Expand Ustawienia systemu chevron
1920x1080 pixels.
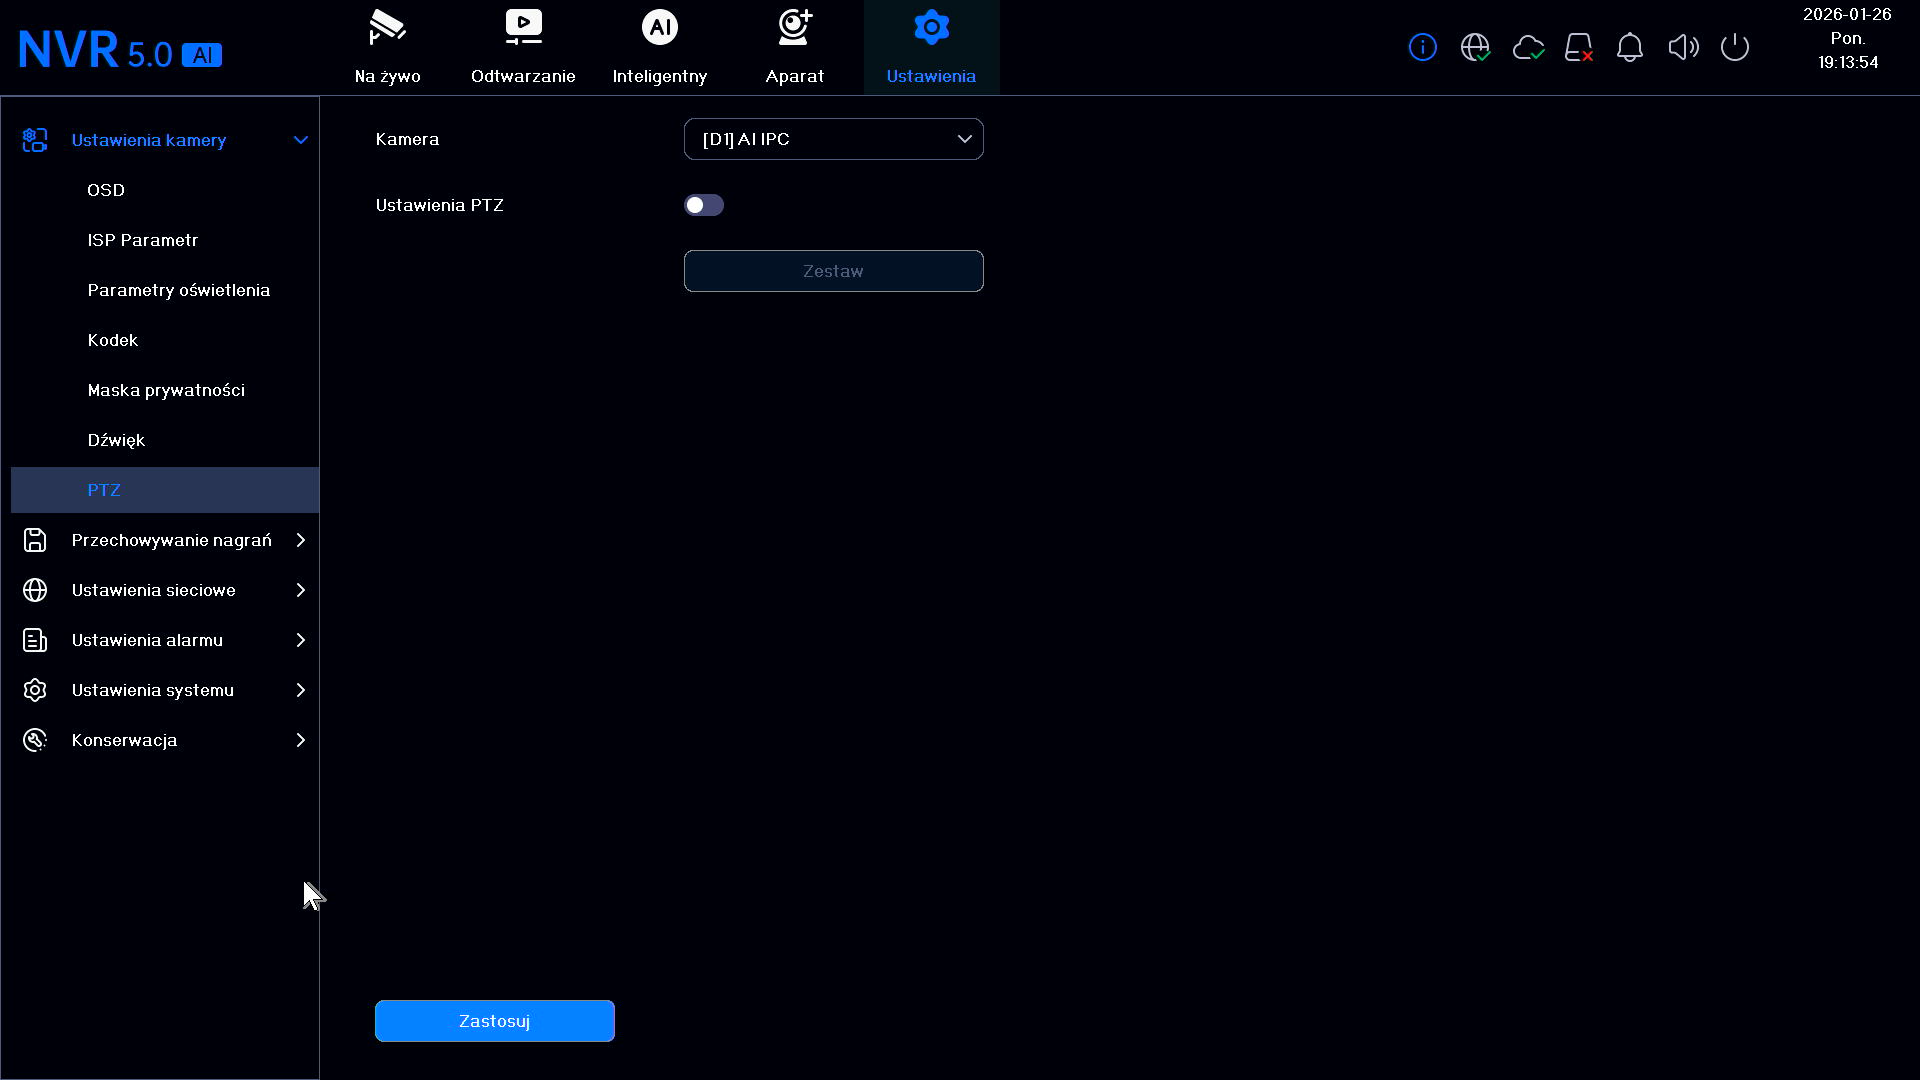pyautogui.click(x=300, y=690)
